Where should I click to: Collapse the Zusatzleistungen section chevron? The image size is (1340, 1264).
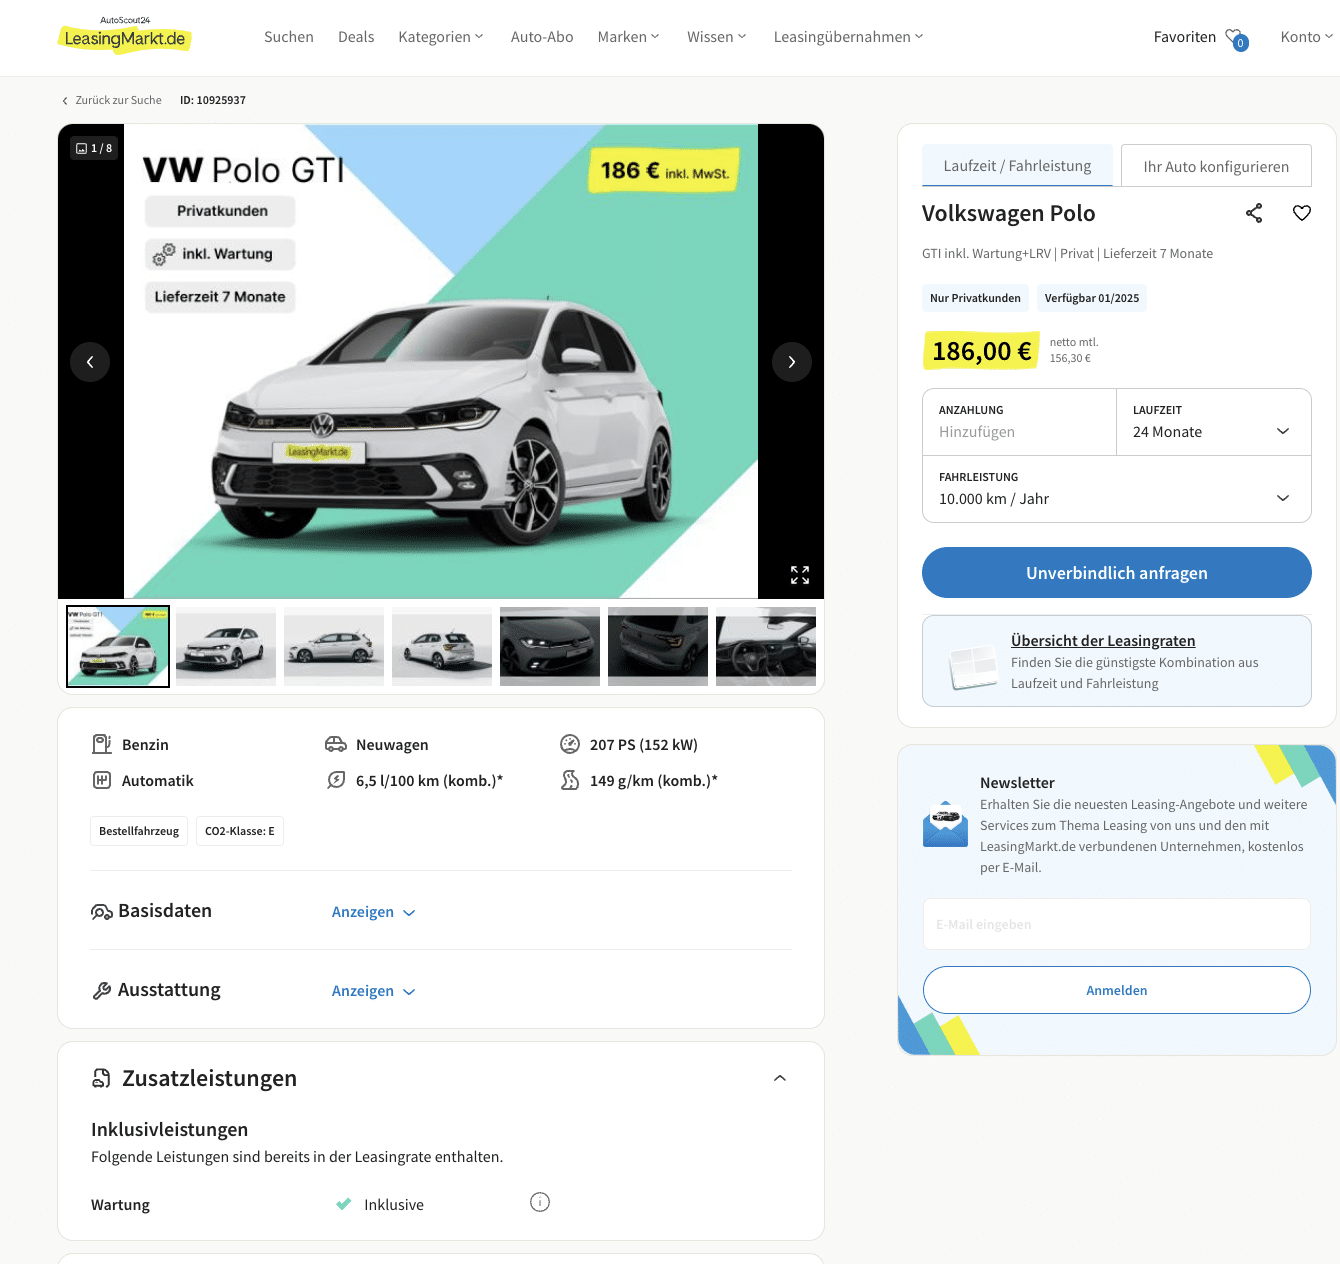coord(780,1078)
